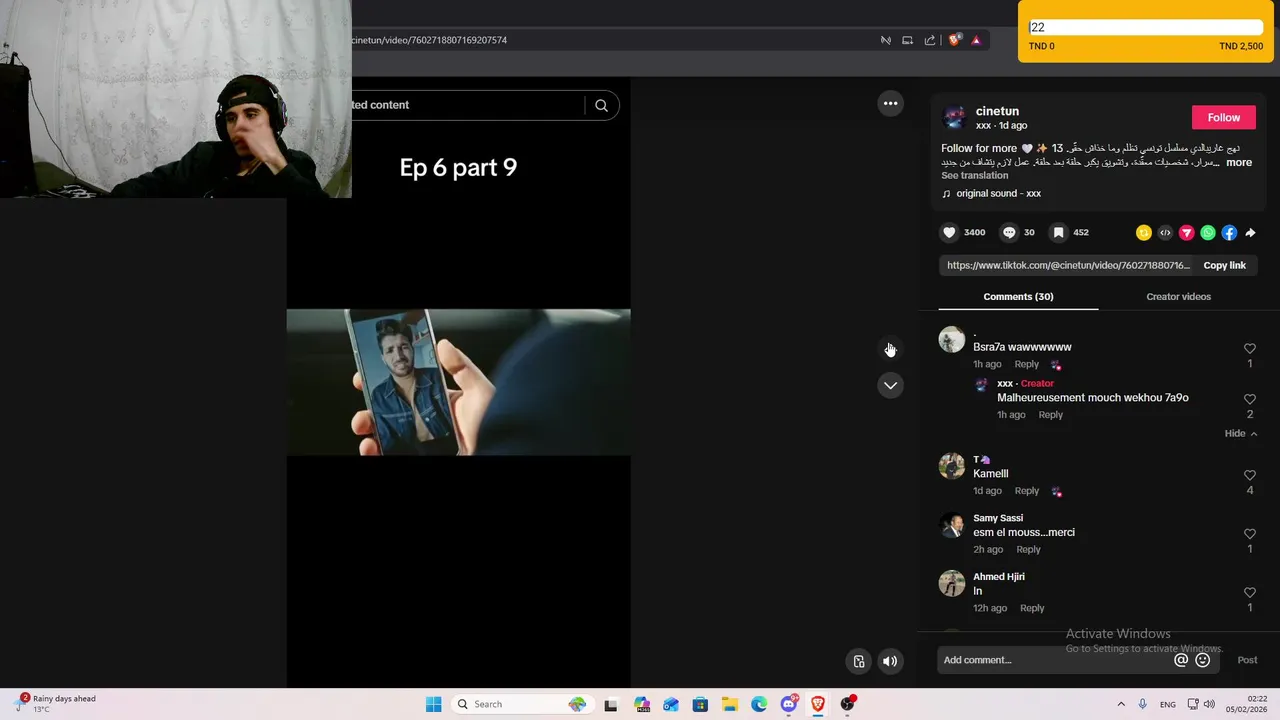Screen dimensions: 1280x720
Task: Like the creator reply "Malheureusement mouch wekhou 7a9o"
Action: pos(1249,399)
